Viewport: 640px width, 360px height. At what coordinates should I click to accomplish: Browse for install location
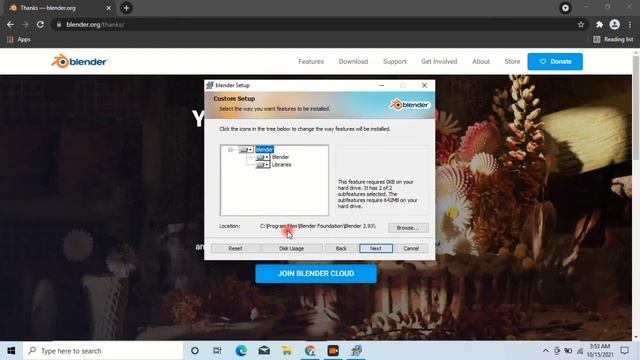(x=408, y=228)
